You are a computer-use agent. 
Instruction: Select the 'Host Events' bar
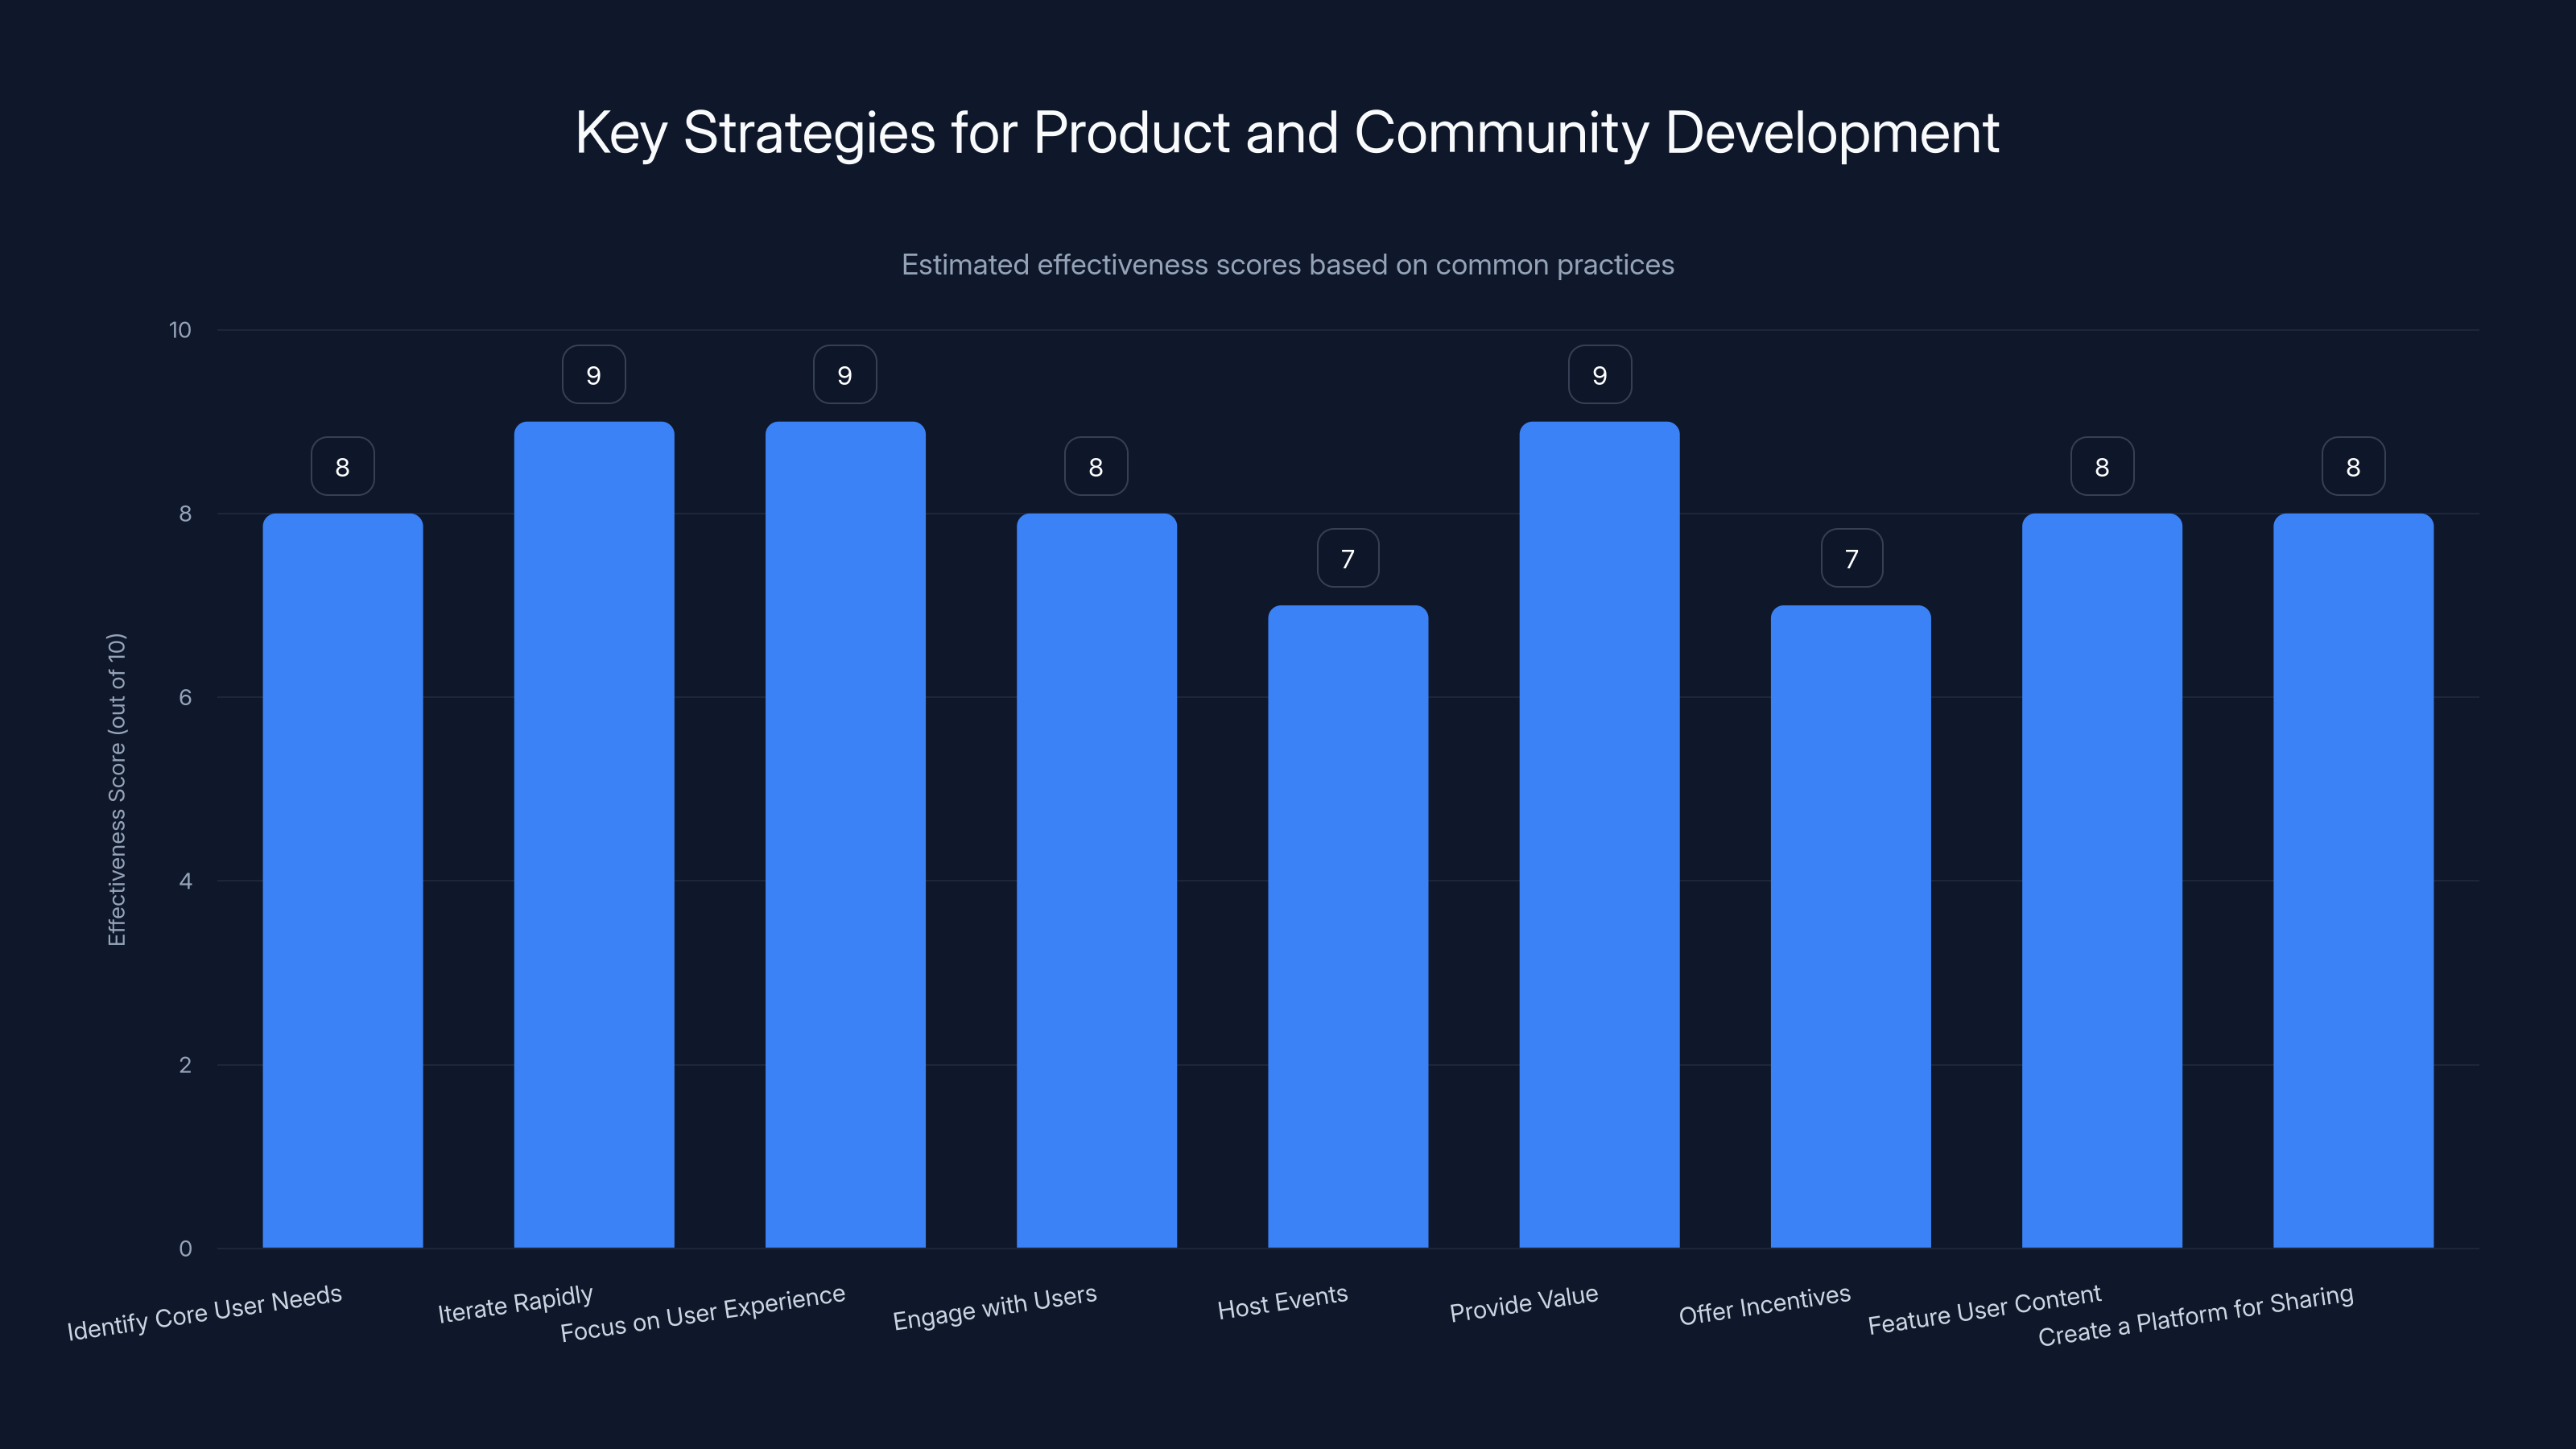coord(1348,926)
